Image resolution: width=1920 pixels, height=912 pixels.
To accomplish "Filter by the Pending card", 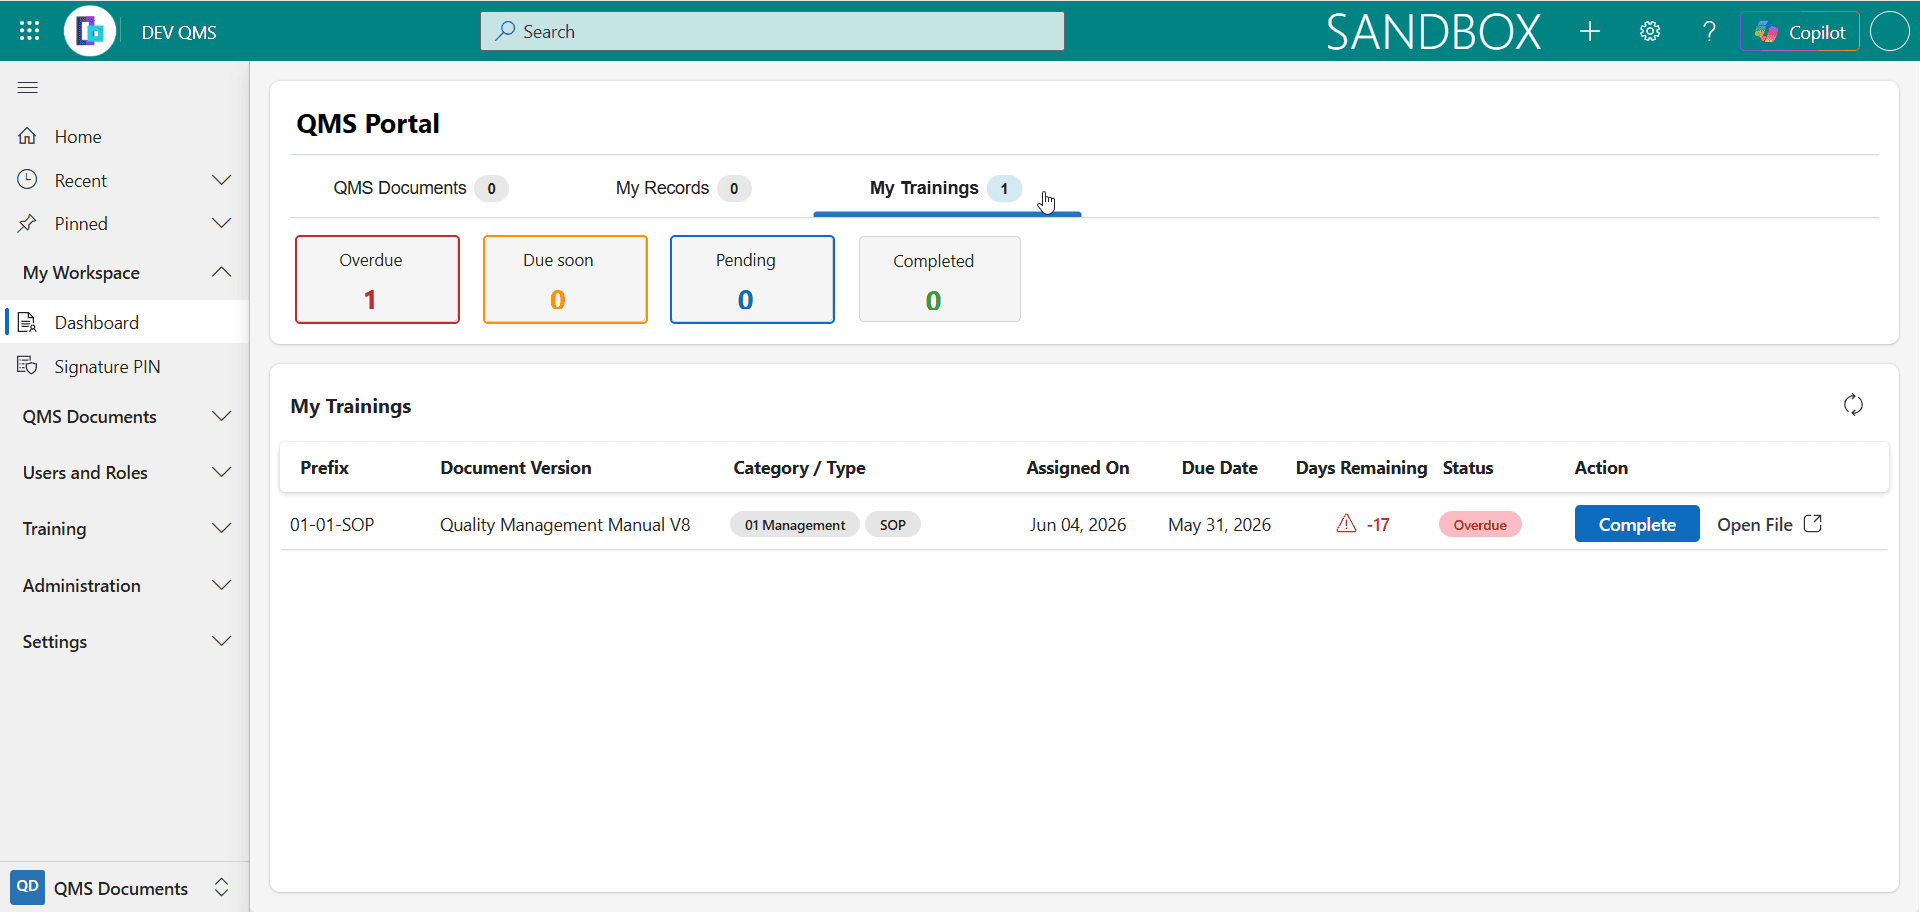I will click(752, 280).
